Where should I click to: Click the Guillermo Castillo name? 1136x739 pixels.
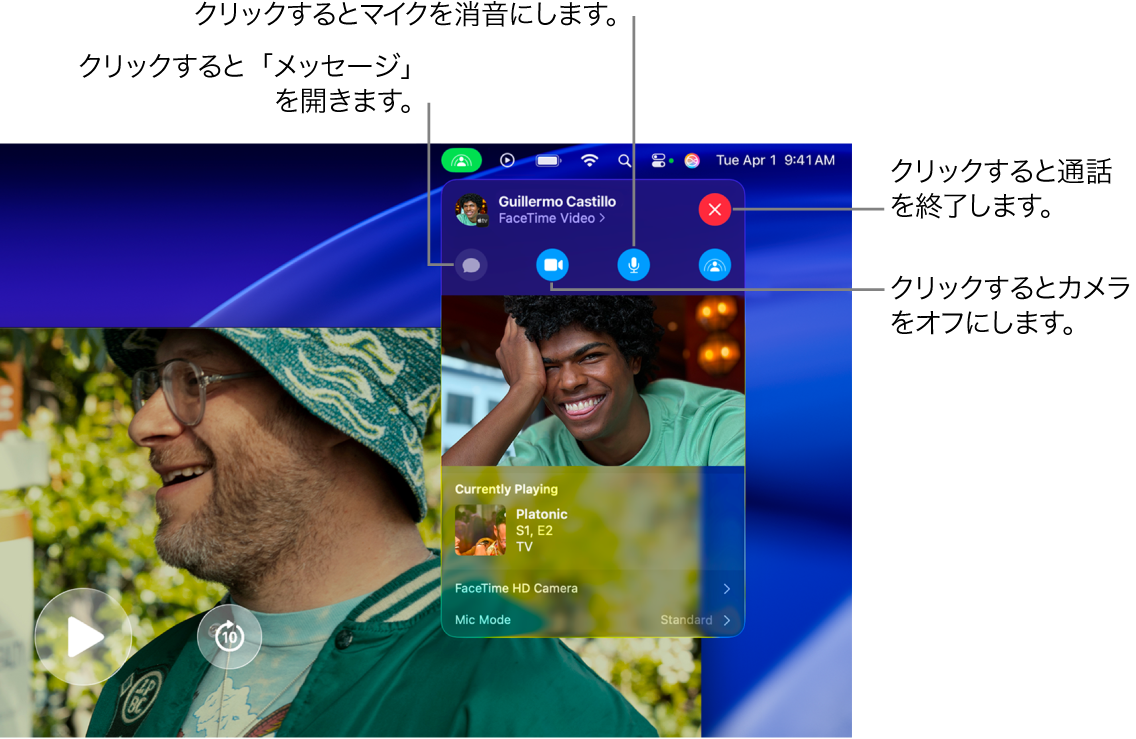point(557,201)
